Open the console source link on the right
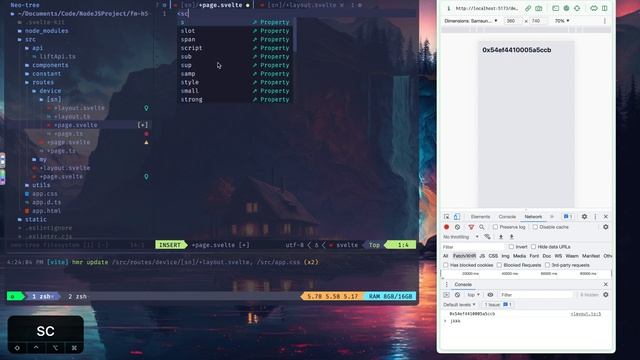The image size is (640, 360). tap(586, 314)
